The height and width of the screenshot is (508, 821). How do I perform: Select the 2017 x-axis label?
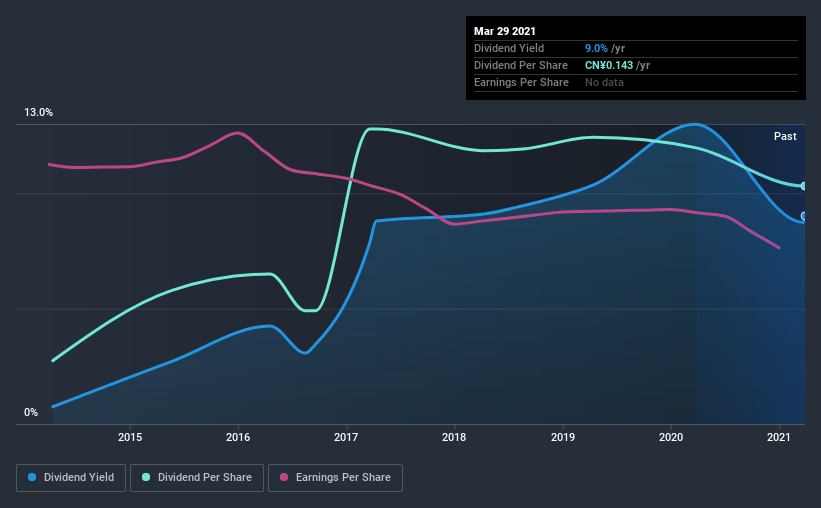(x=346, y=437)
